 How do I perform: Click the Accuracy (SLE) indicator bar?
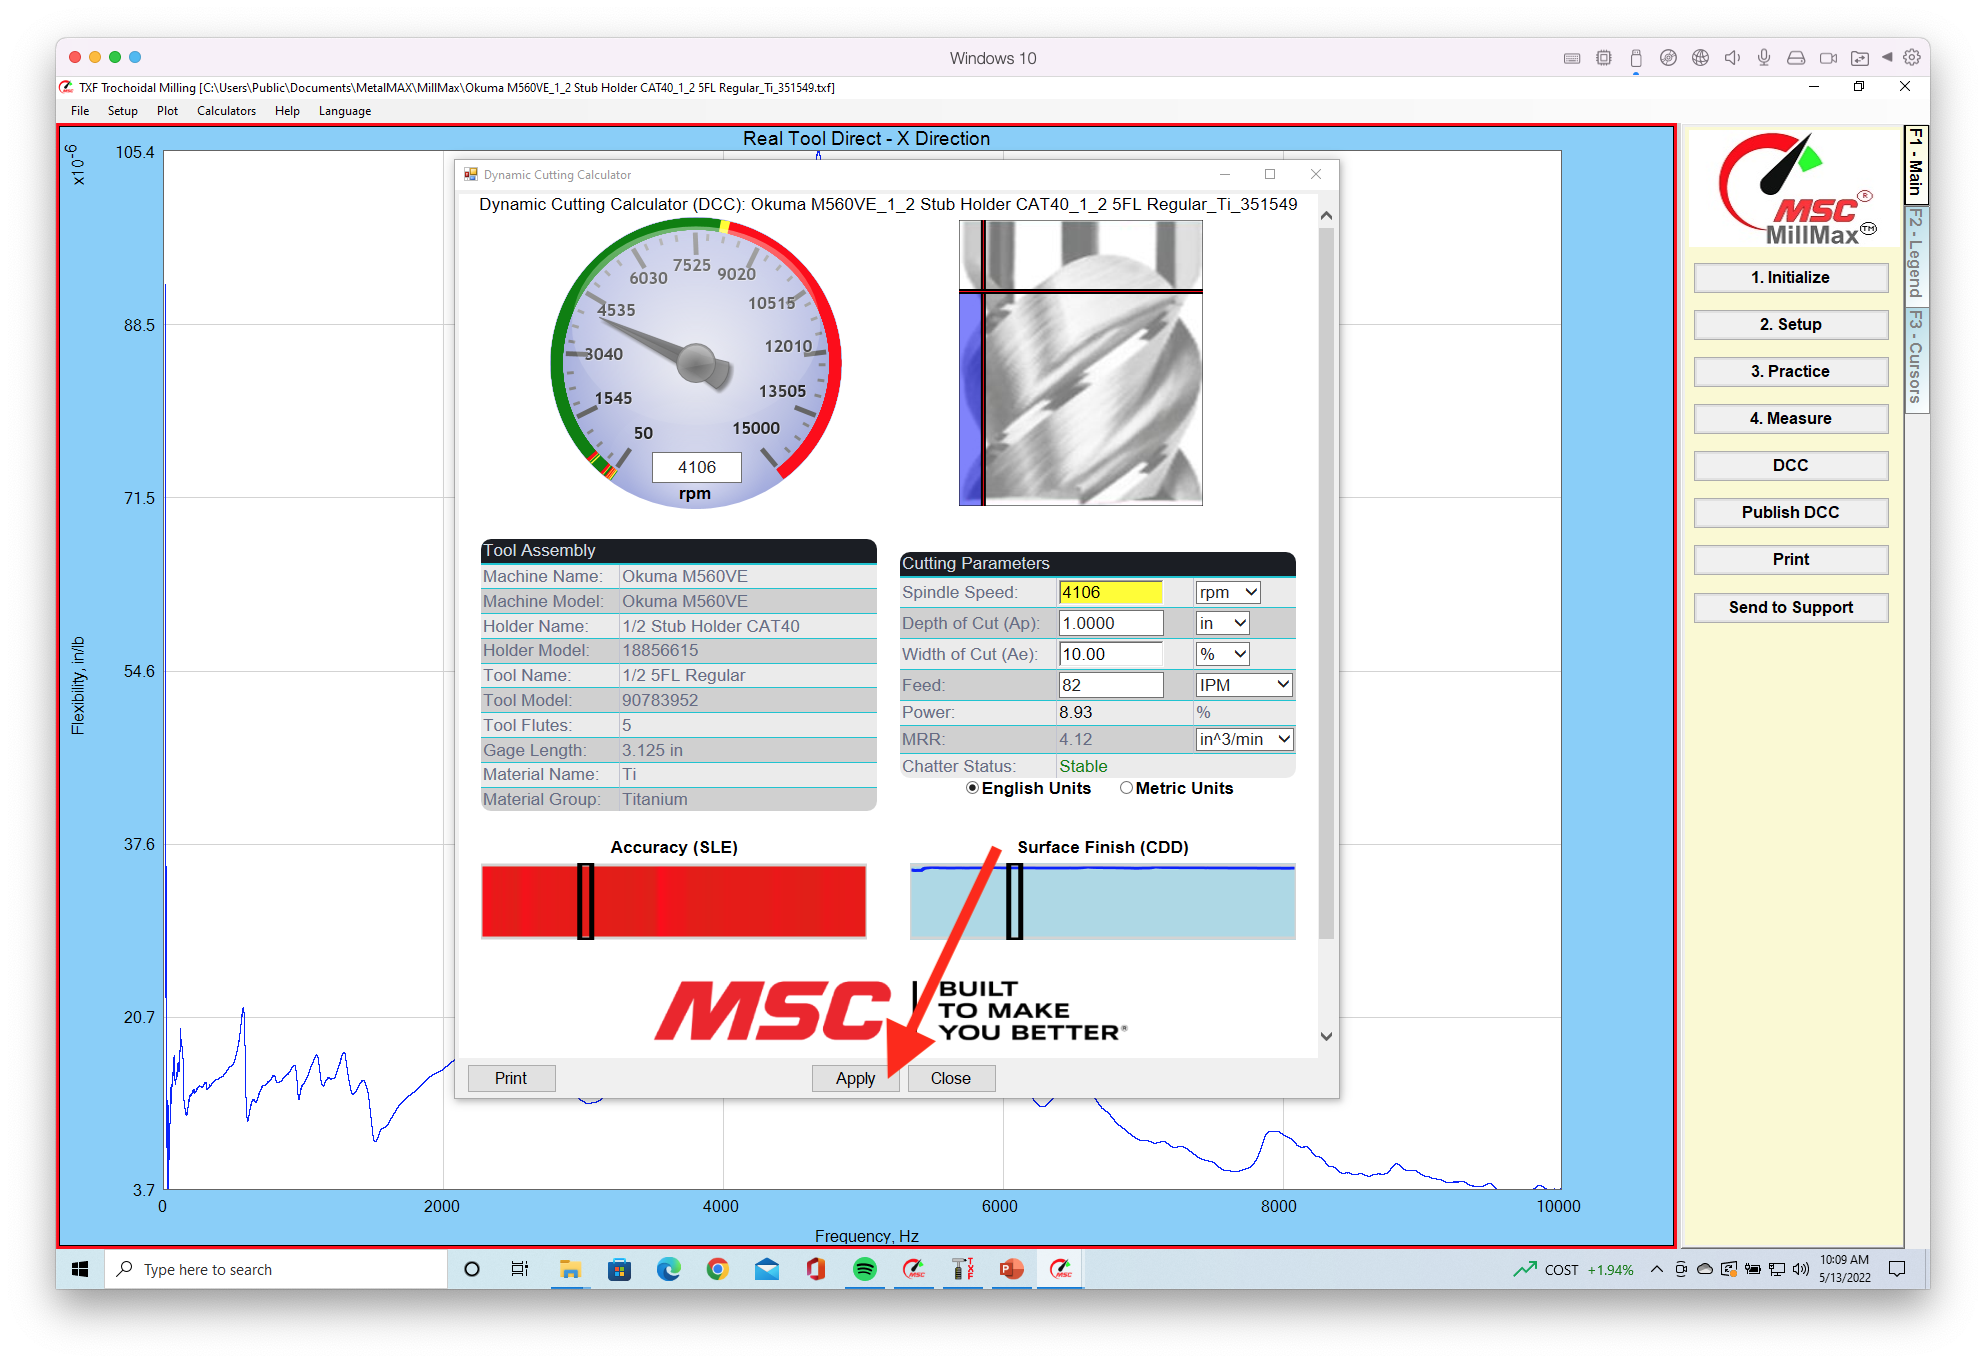pyautogui.click(x=674, y=901)
